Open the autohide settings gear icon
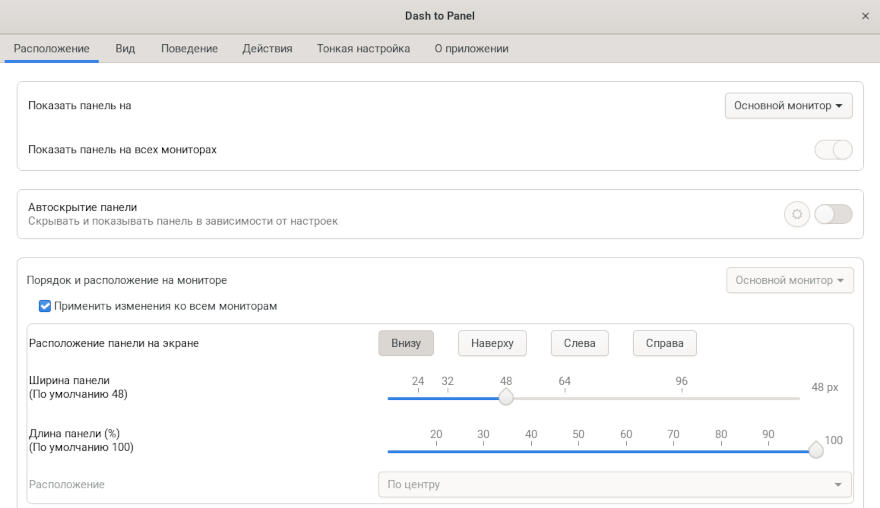The image size is (880, 508). (x=797, y=214)
